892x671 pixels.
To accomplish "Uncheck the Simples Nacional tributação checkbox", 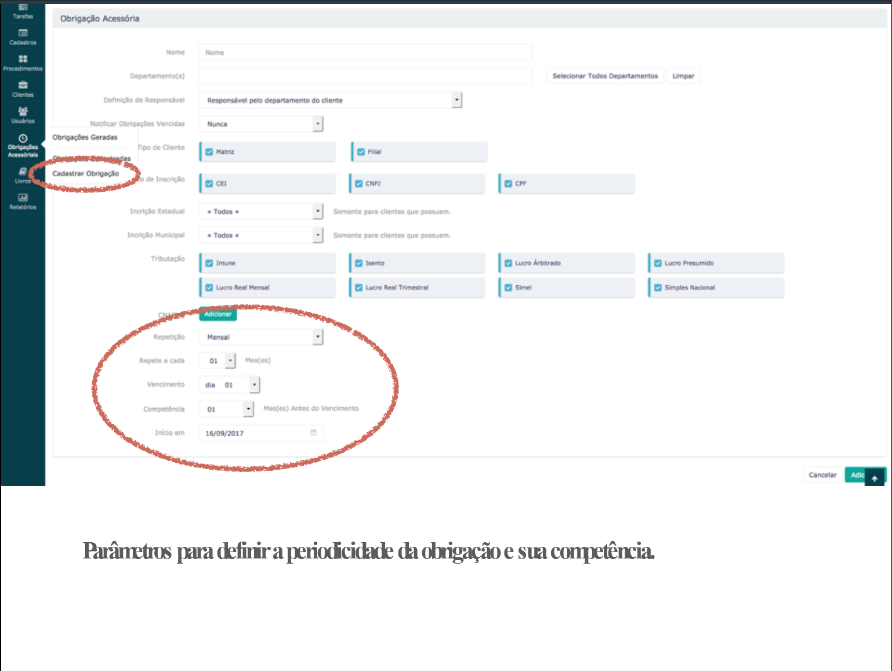I will click(657, 287).
